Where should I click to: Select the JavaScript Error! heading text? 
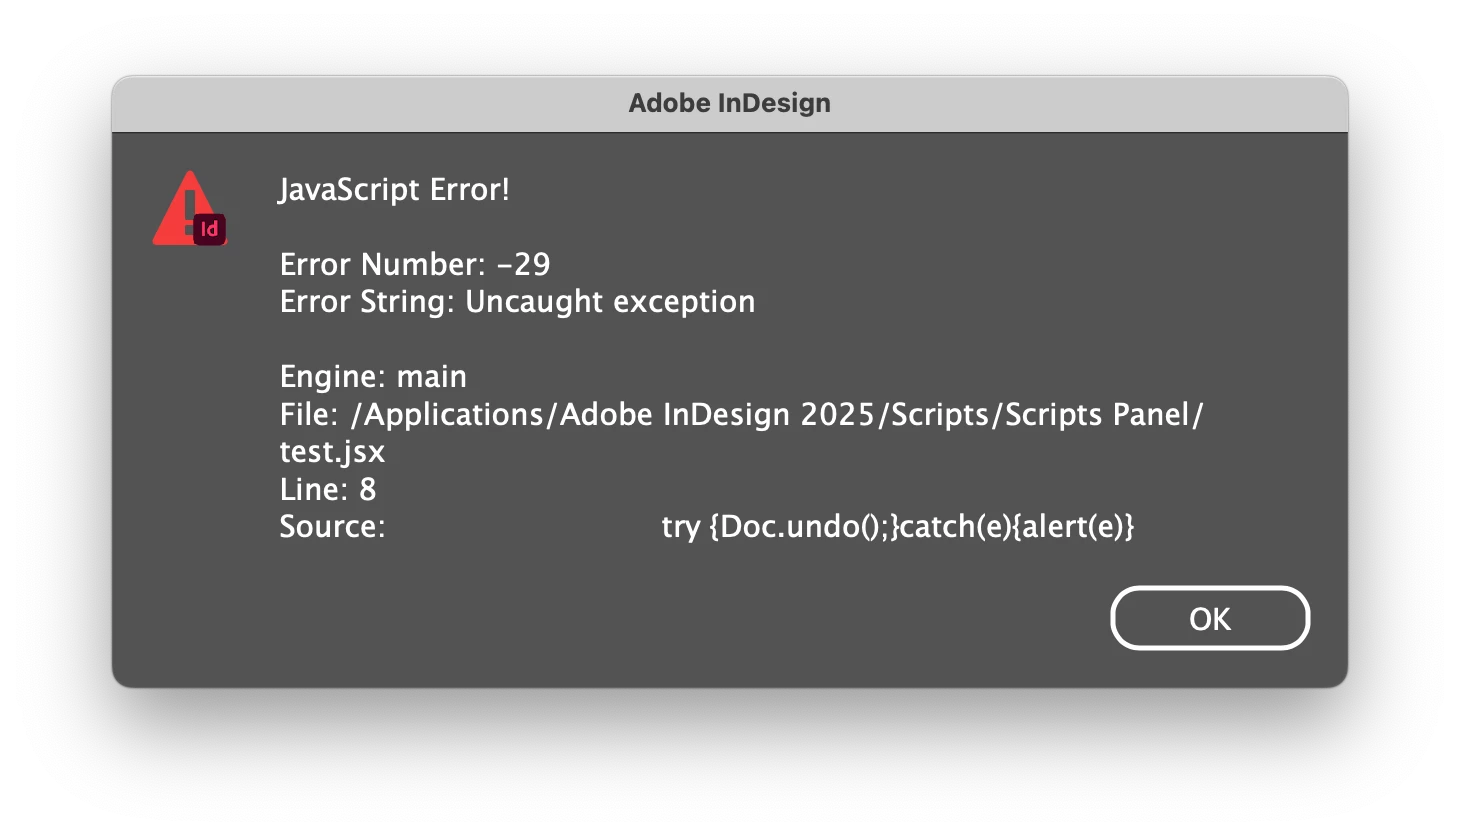tap(394, 189)
